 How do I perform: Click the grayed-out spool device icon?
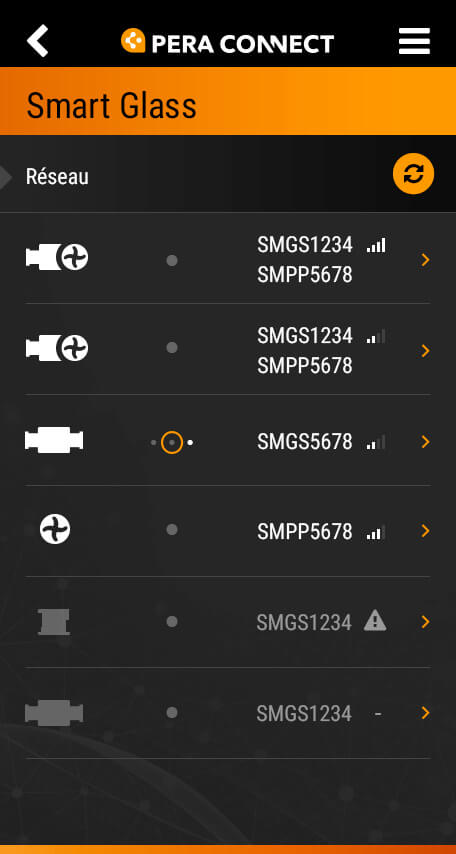click(54, 622)
